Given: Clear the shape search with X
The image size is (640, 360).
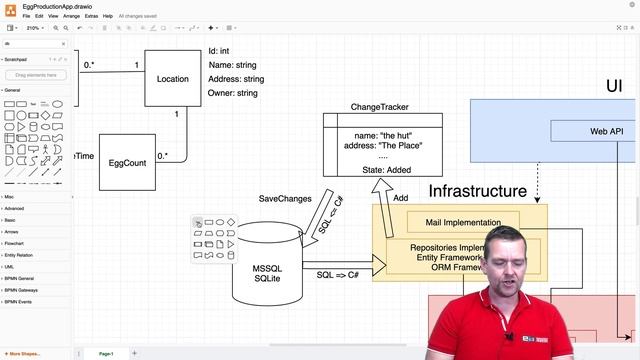Looking at the screenshot, I should 63,44.
